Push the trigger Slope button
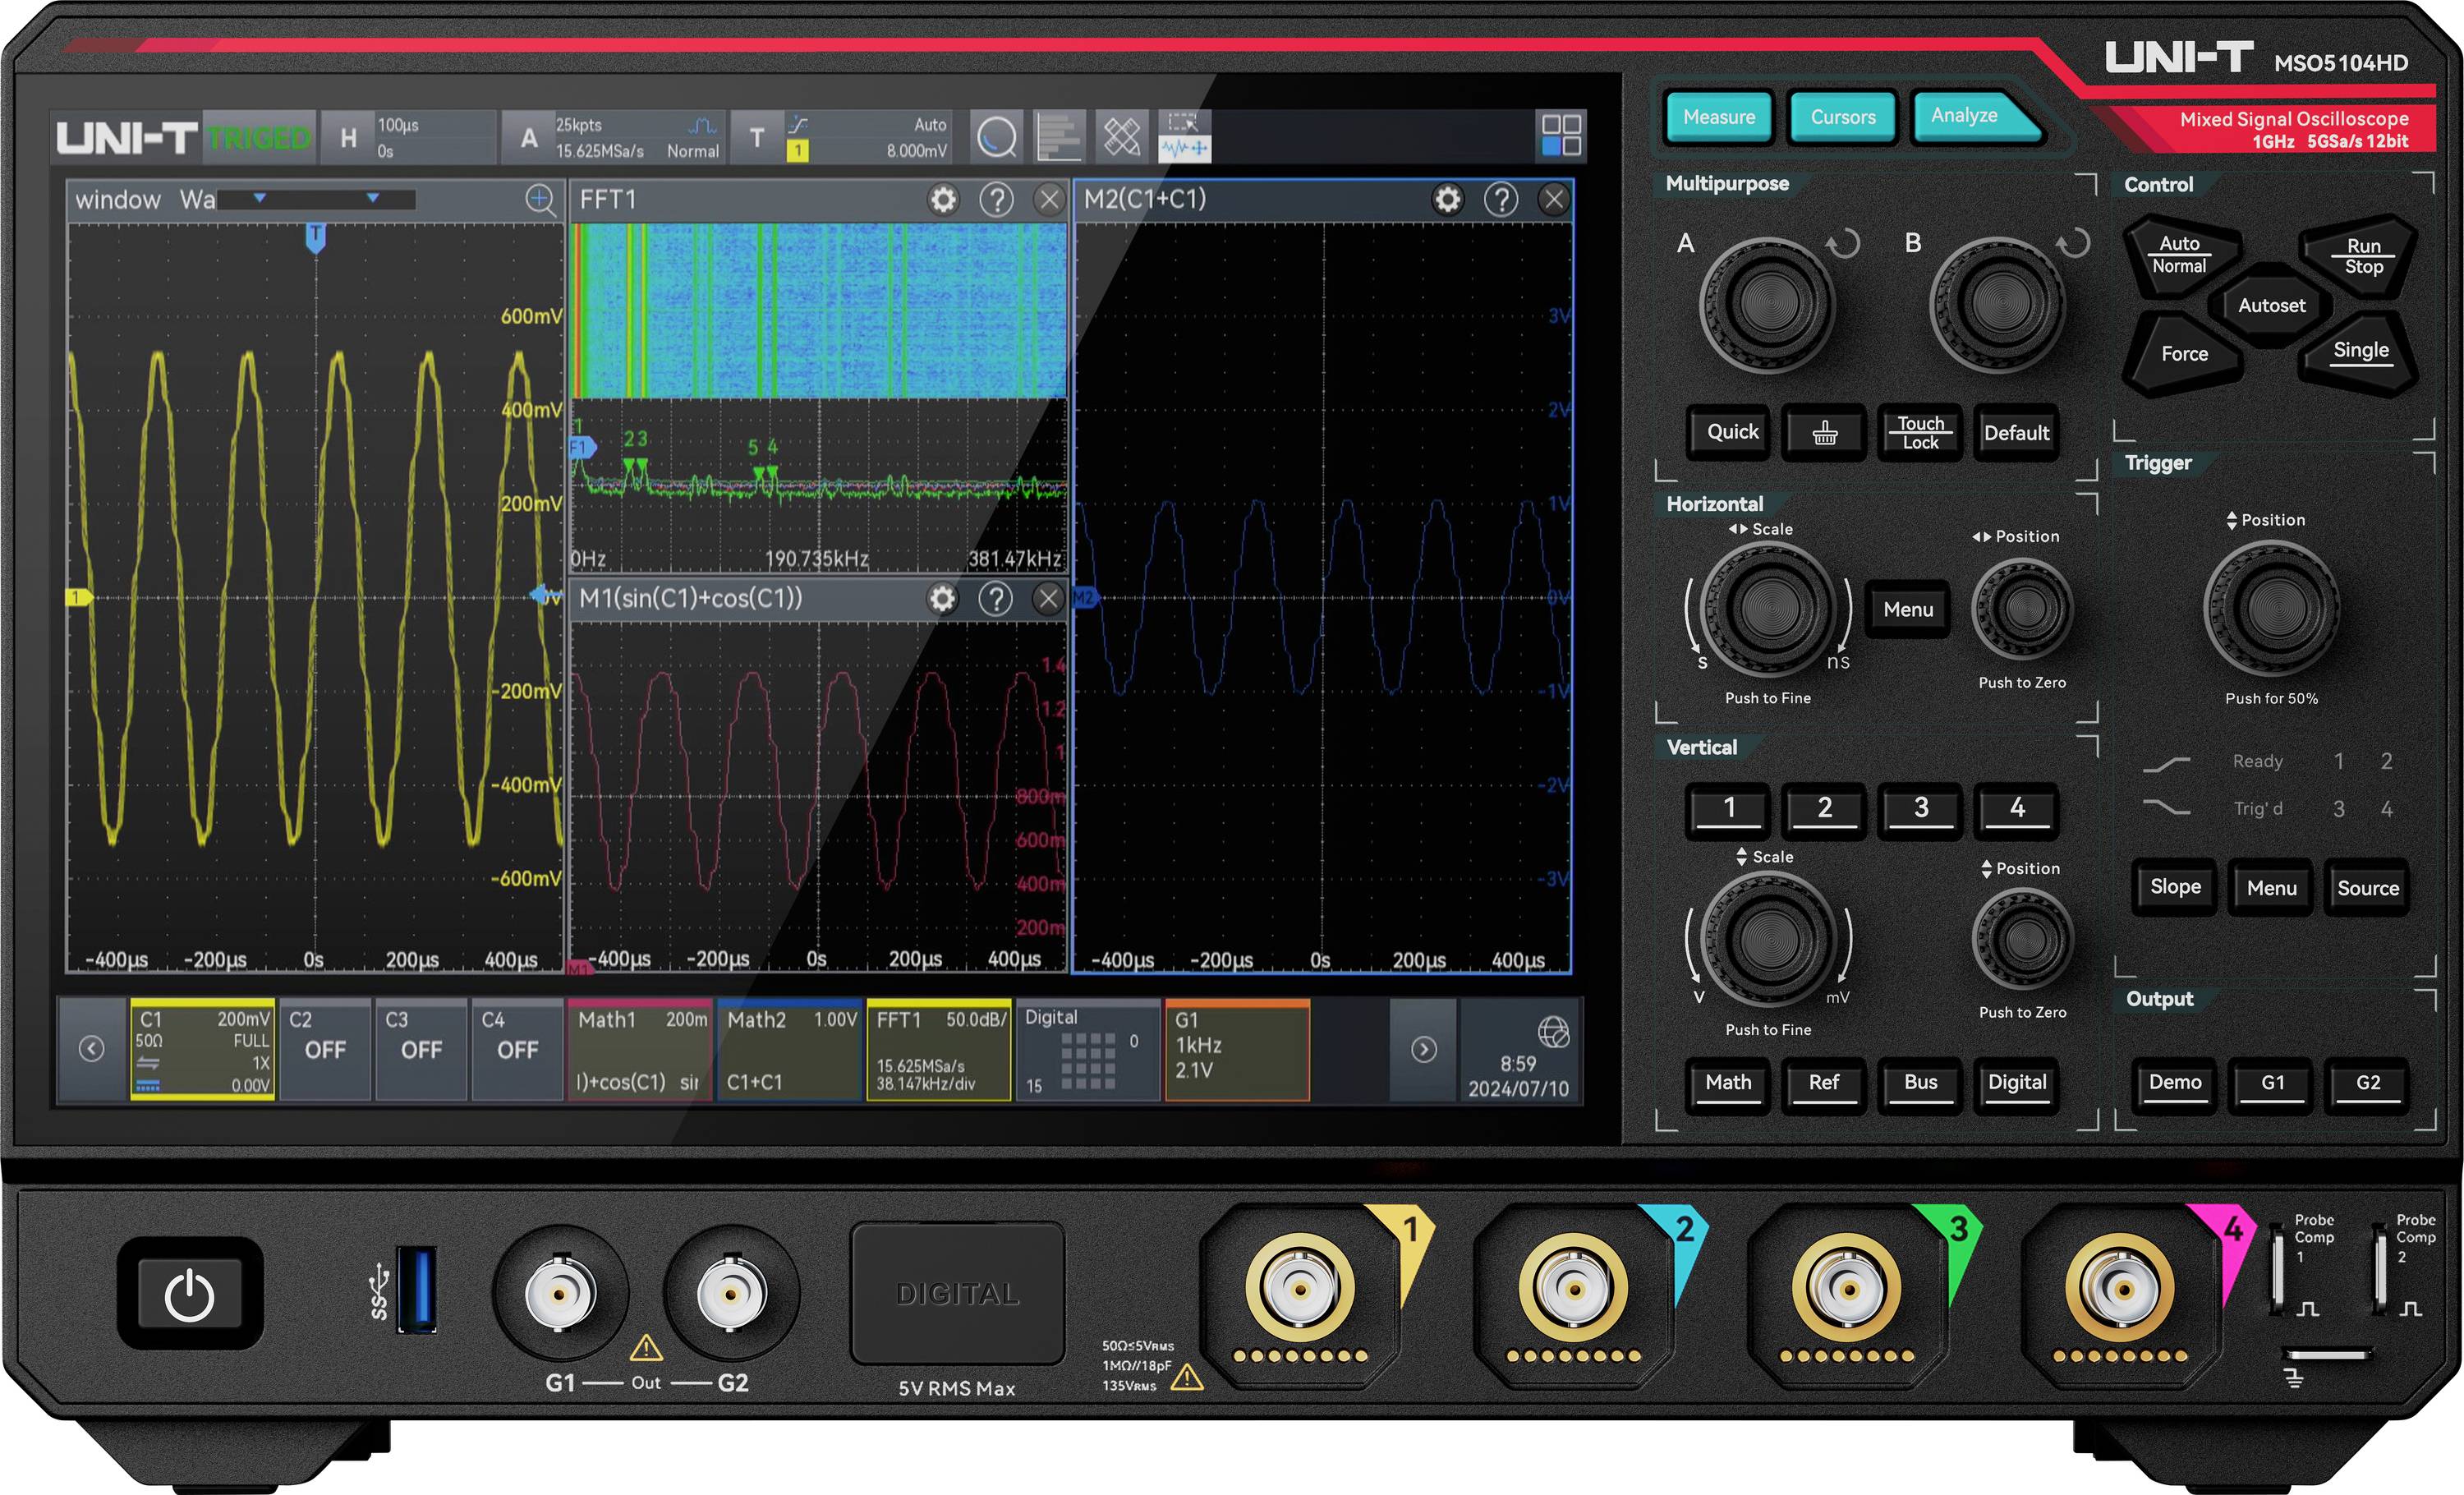The image size is (2464, 1495). pos(2175,888)
